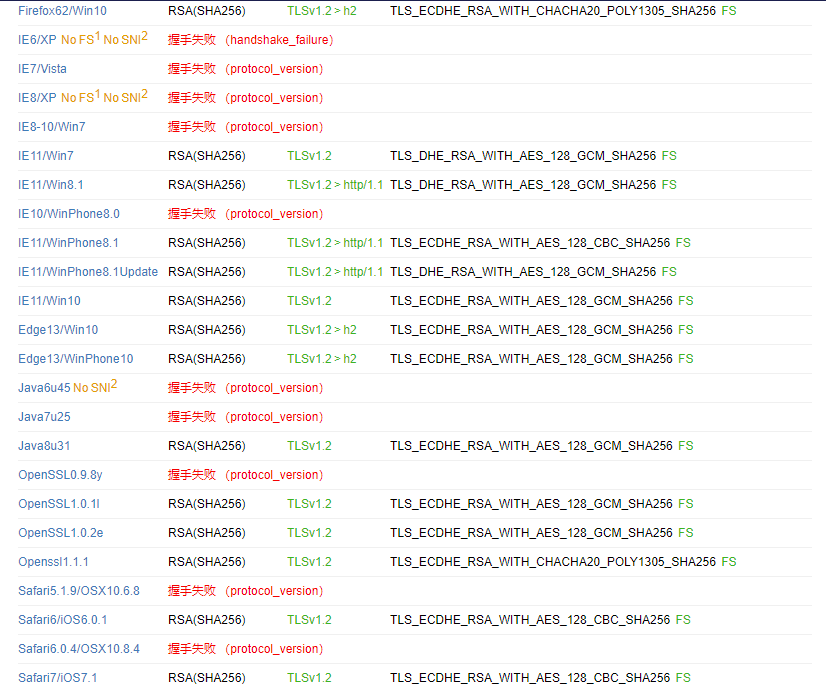Click the CHACHA20_POLY1305 cipher in the Firefox62/Win10 row

(553, 11)
